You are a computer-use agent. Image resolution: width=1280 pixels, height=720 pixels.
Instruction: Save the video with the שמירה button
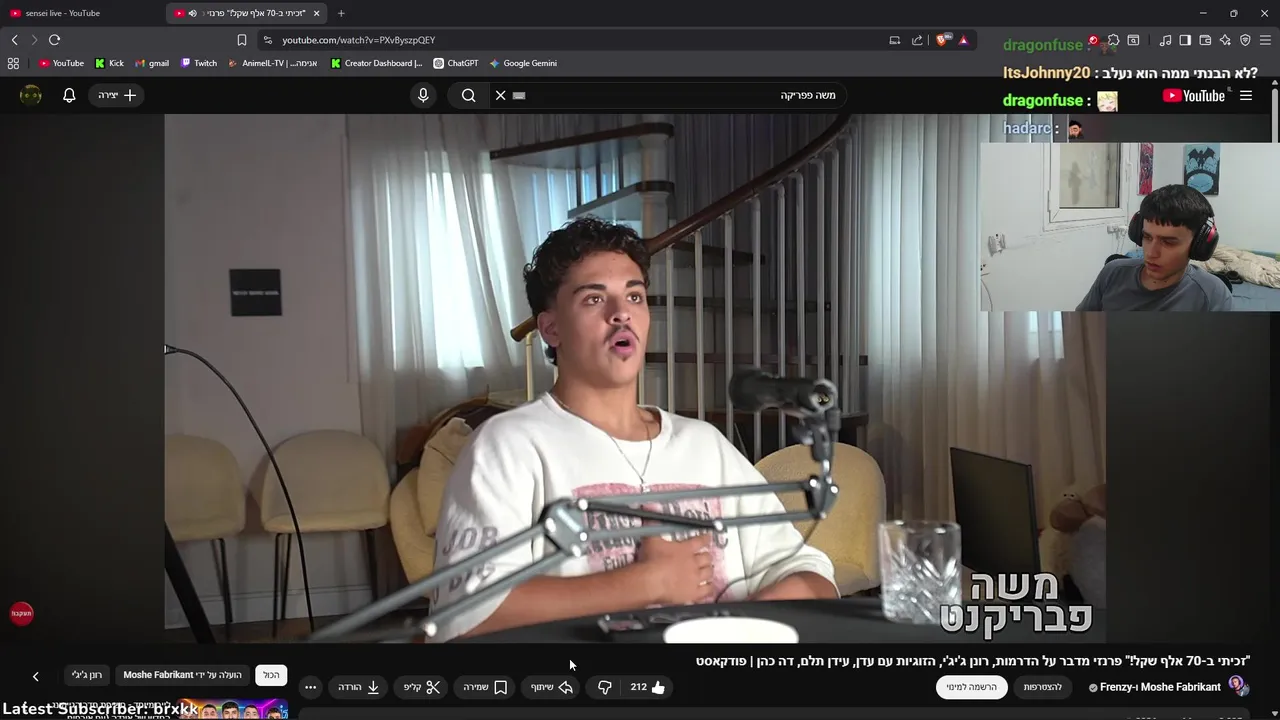click(486, 687)
